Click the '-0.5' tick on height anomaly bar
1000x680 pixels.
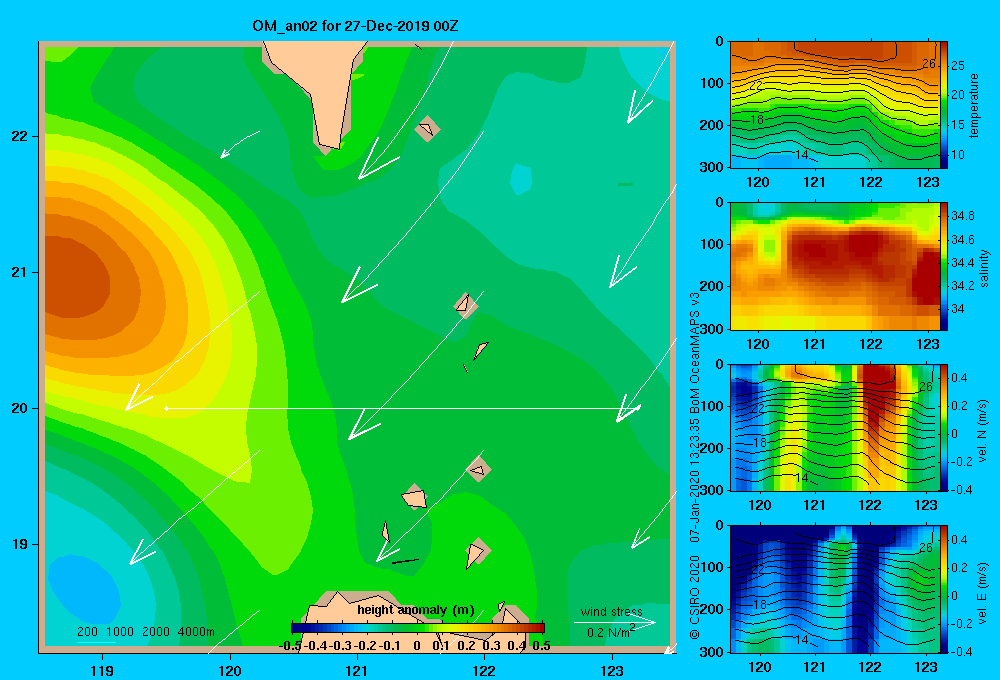click(290, 646)
